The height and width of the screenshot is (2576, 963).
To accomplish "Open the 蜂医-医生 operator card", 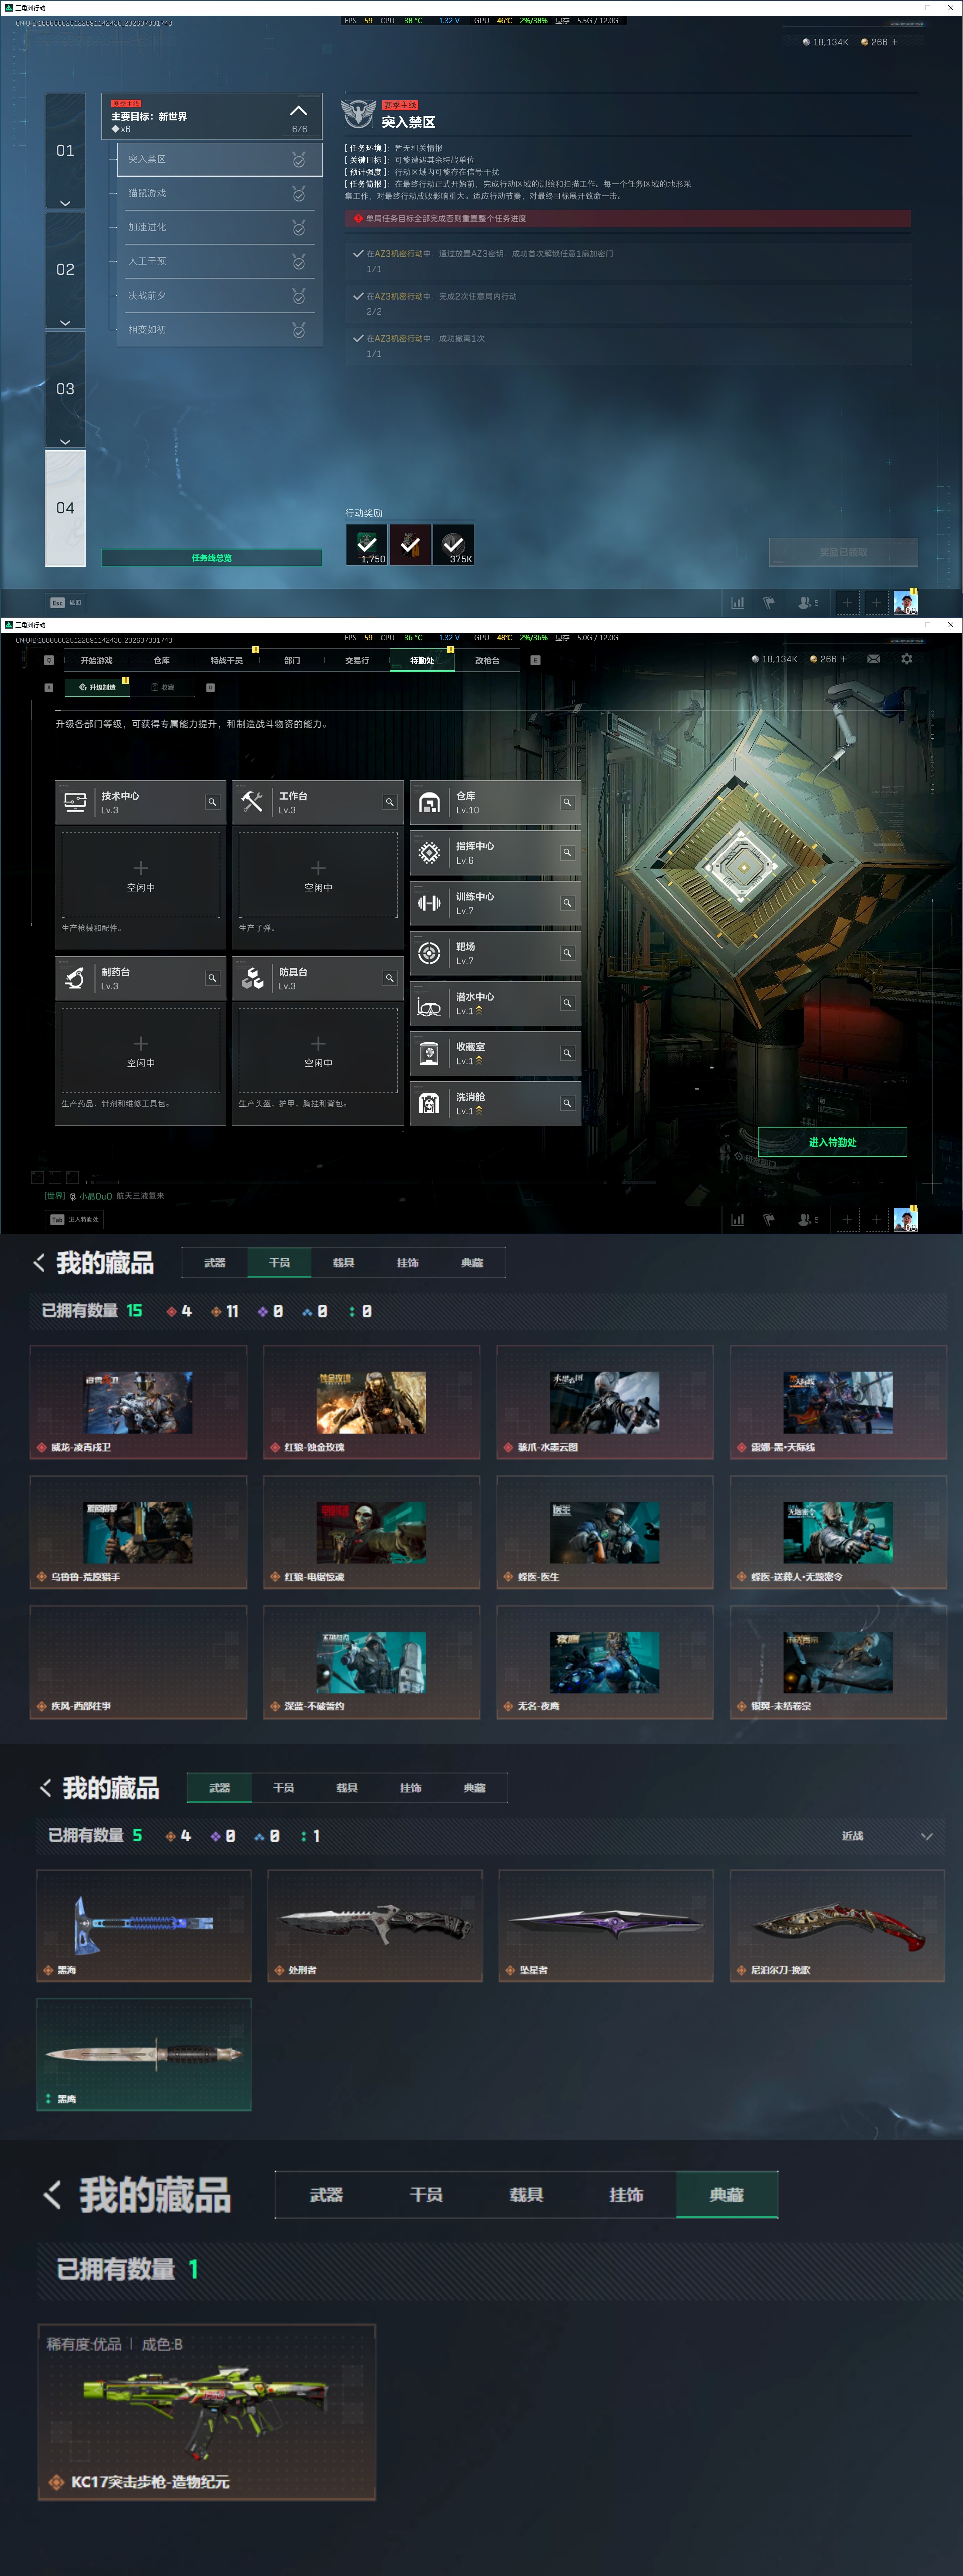I will tap(605, 1533).
